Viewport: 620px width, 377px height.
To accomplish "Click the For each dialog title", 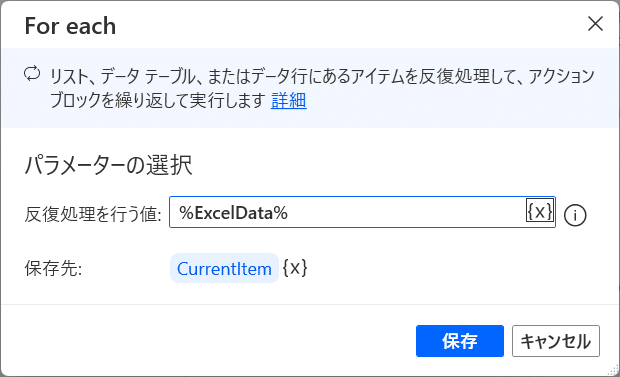I will (x=70, y=26).
